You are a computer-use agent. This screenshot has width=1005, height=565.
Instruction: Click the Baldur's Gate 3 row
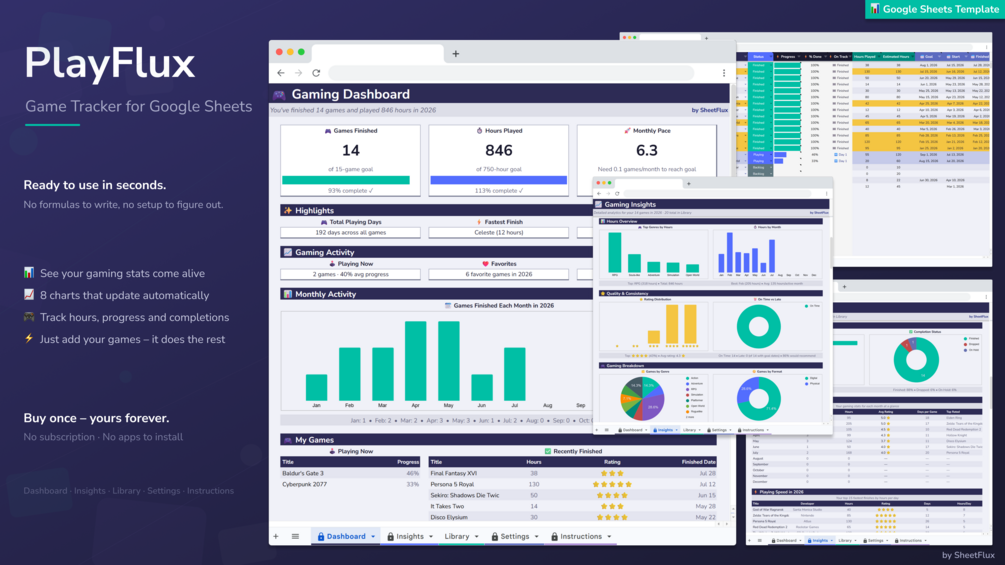[x=351, y=473]
